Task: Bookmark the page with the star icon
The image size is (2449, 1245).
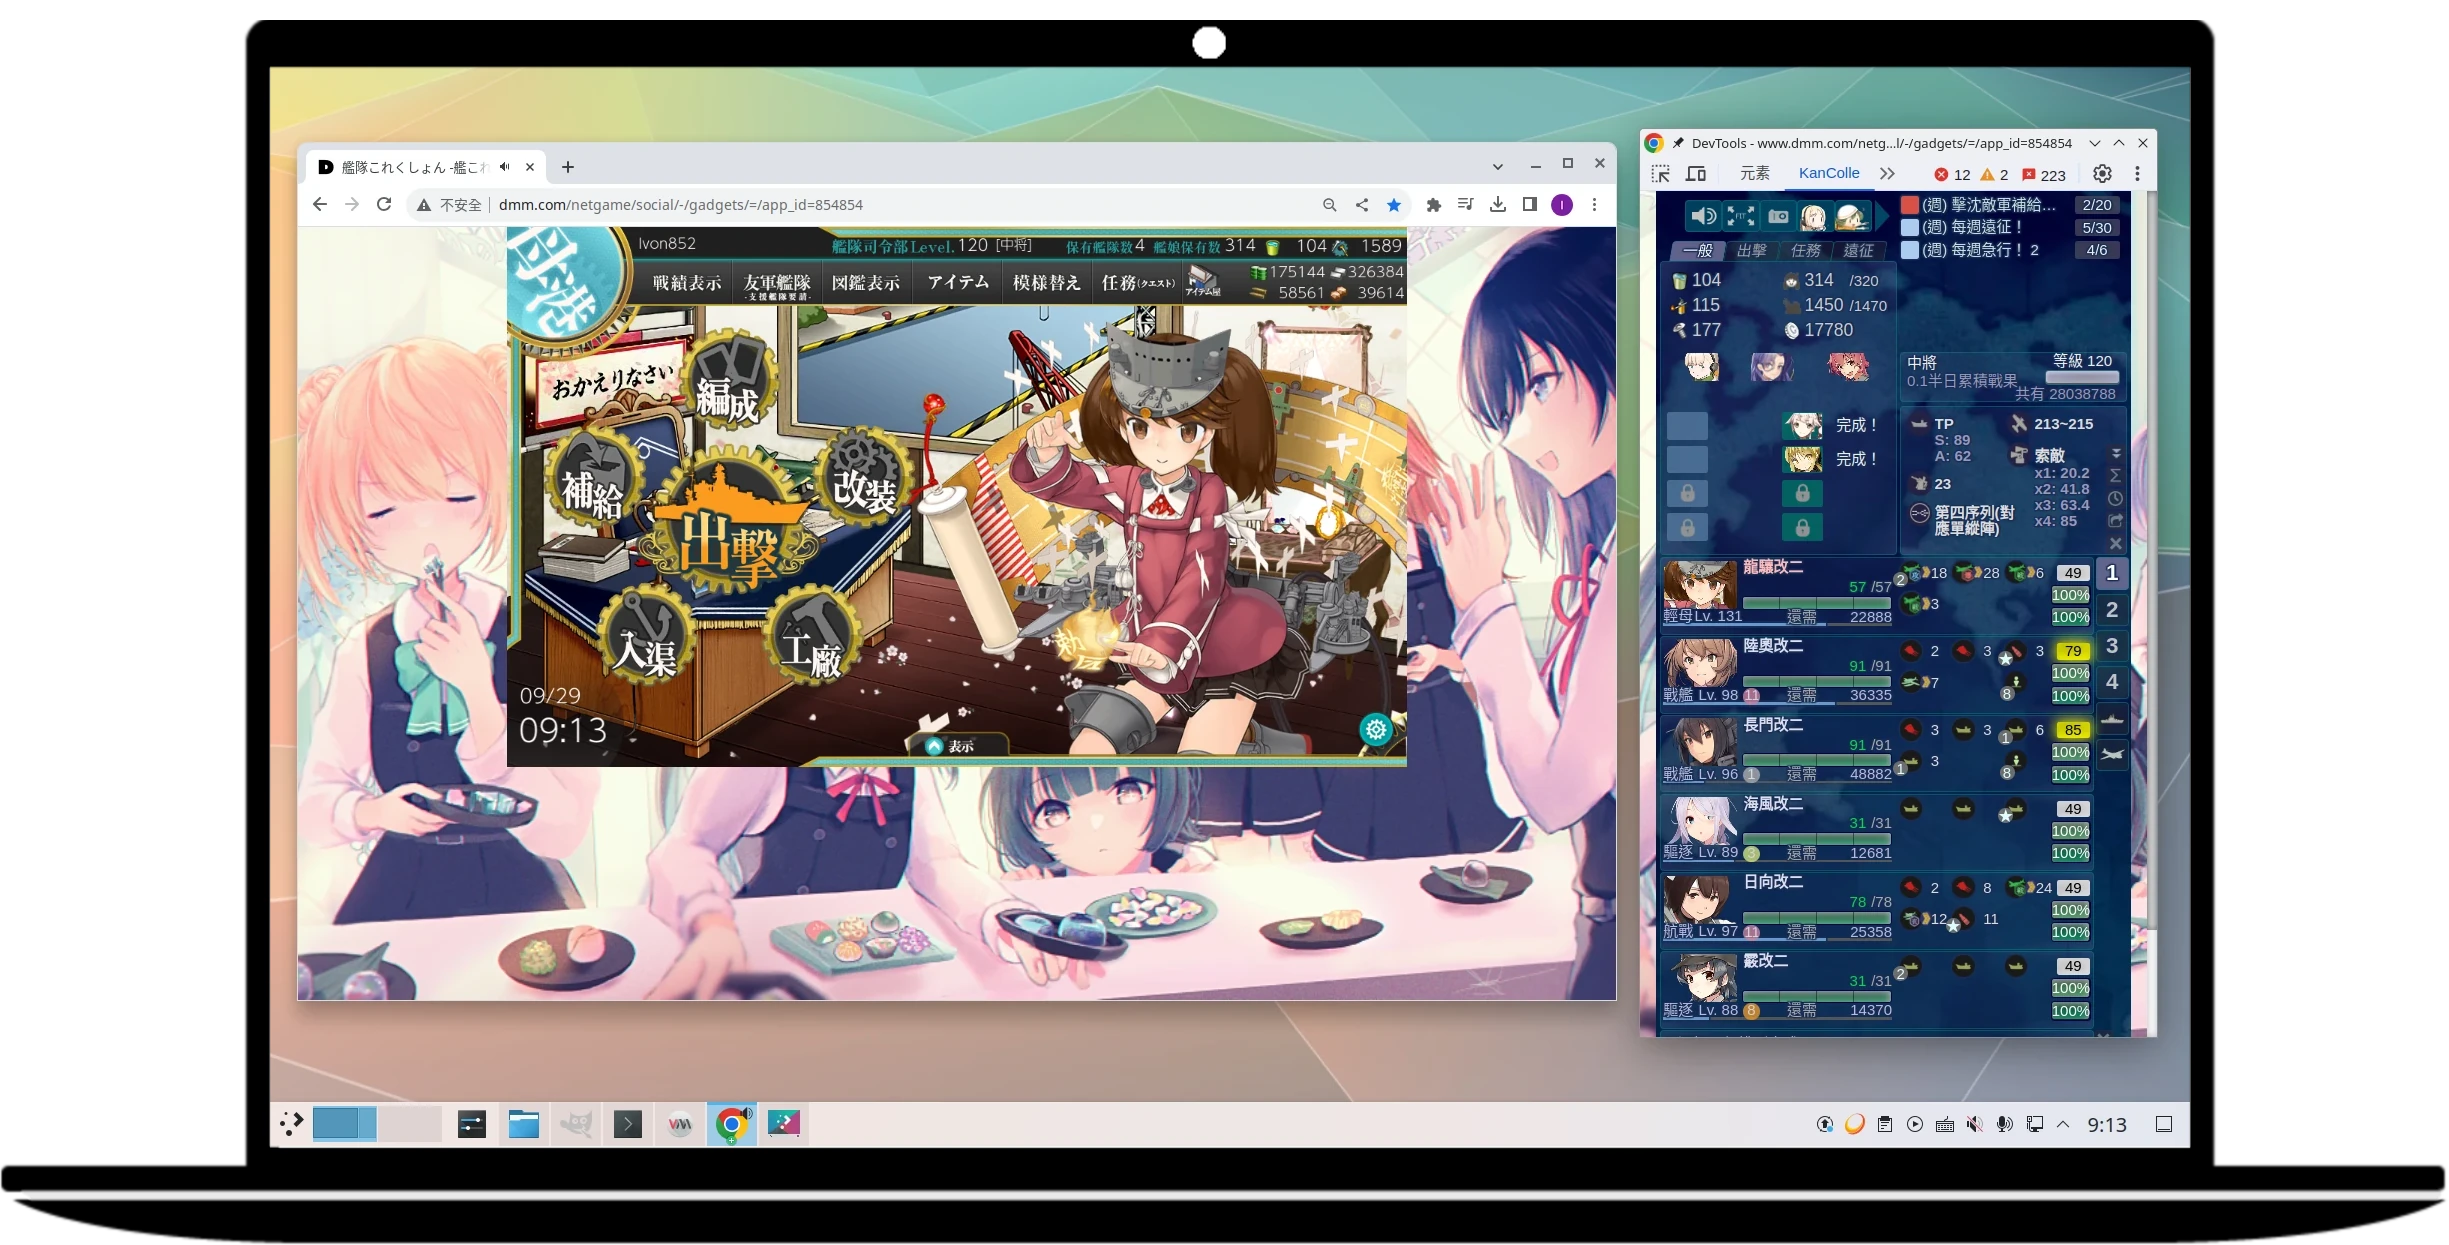Action: [1394, 205]
